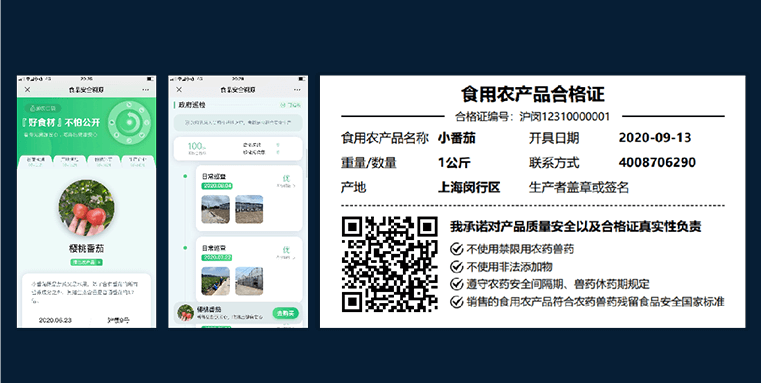Click the 食用农产品名称 field label
Viewport: 761px width, 383px height.
(x=385, y=138)
